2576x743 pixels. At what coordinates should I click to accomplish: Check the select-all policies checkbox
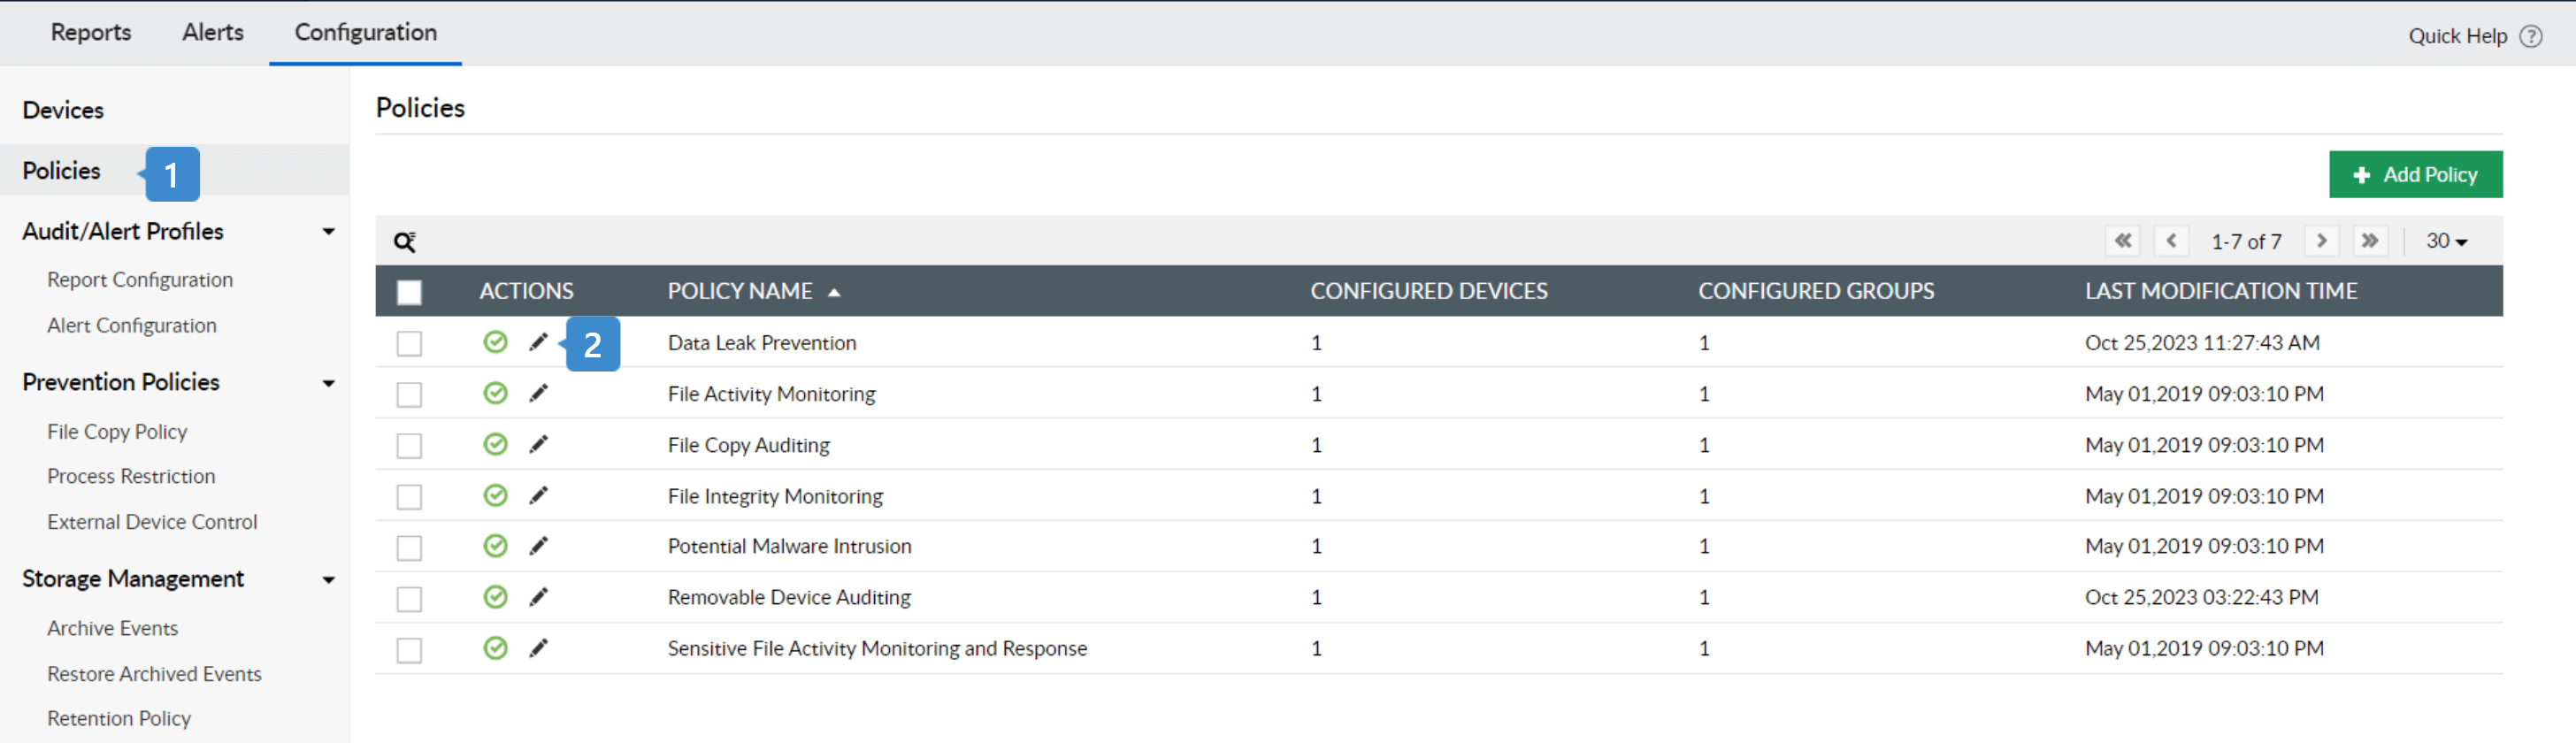pyautogui.click(x=409, y=292)
